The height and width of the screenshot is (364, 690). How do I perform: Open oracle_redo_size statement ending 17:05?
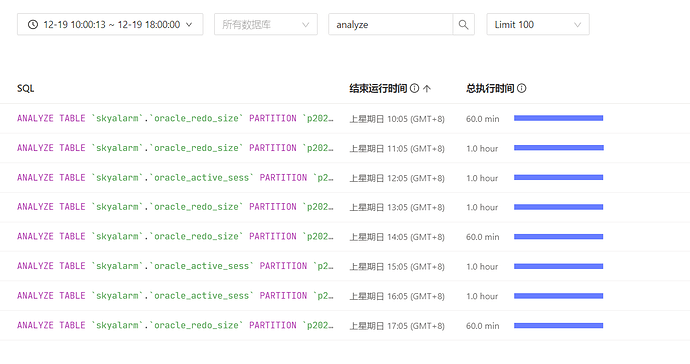point(175,325)
